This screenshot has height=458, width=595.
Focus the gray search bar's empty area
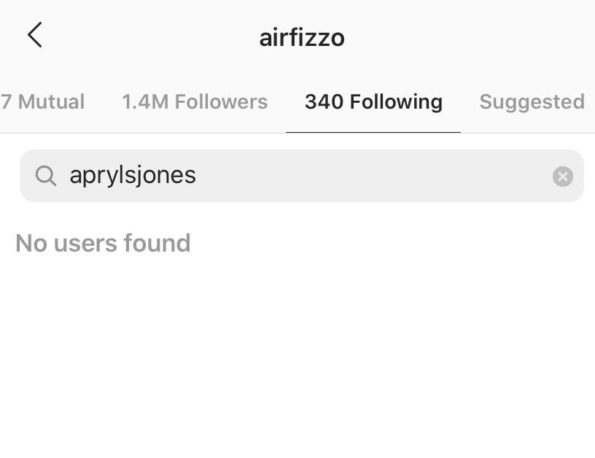[x=372, y=176]
